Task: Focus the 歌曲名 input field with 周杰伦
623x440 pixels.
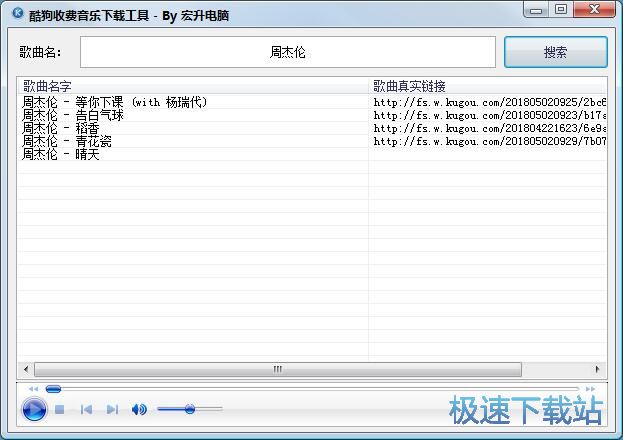Action: point(288,52)
